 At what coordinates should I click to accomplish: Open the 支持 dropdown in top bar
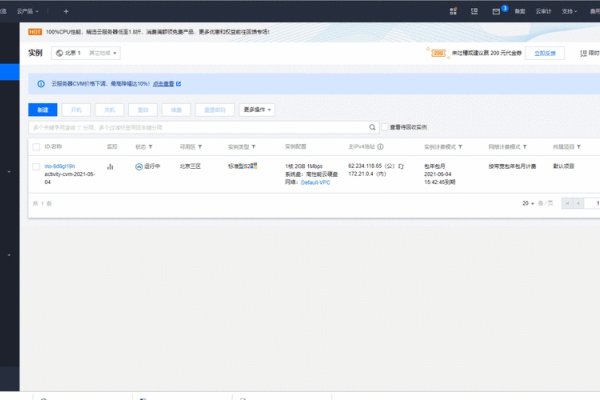(569, 11)
